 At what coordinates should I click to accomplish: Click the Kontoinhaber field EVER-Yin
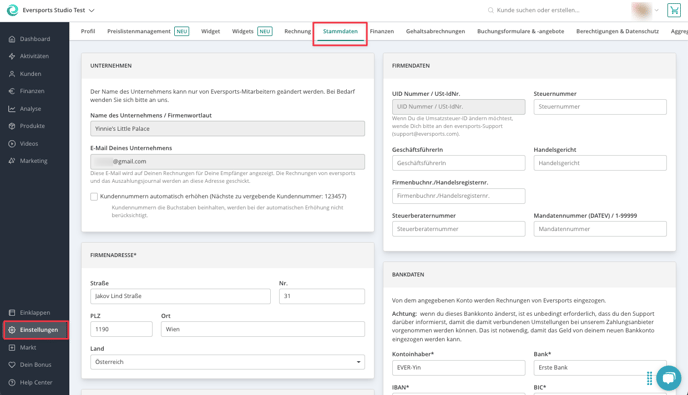(459, 368)
